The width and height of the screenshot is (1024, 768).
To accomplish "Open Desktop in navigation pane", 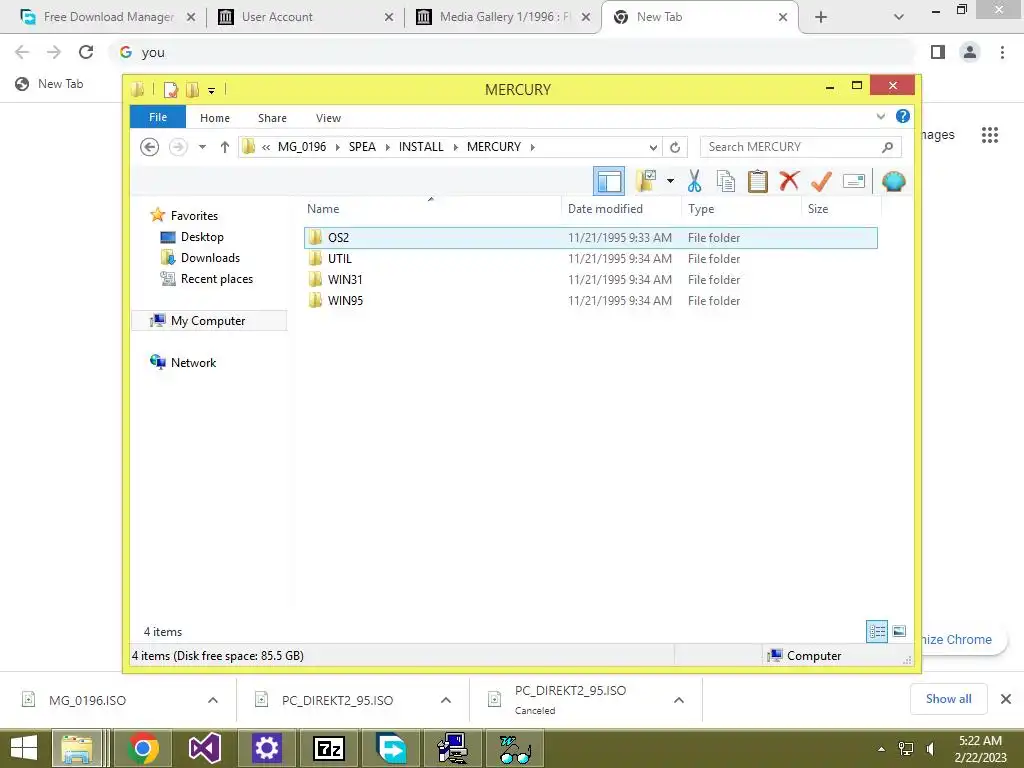I will 202,236.
